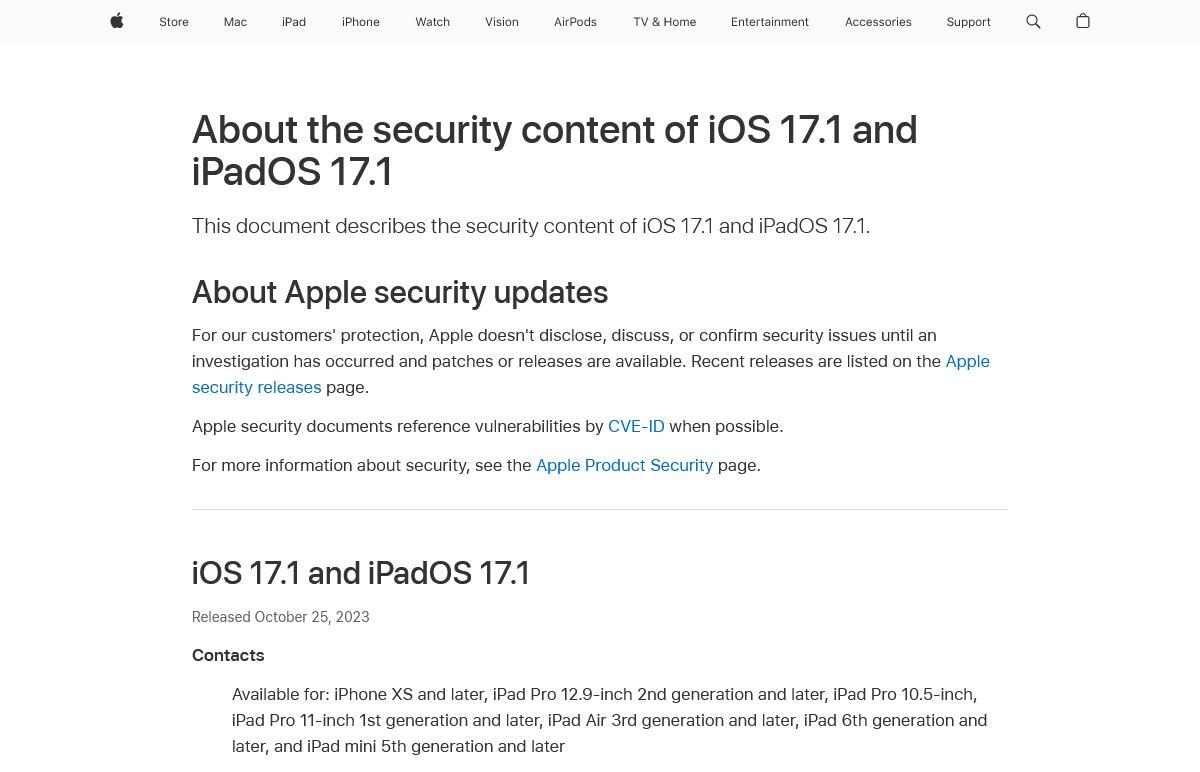Click the Apple logo icon
The height and width of the screenshot is (772, 1200).
click(x=117, y=21)
